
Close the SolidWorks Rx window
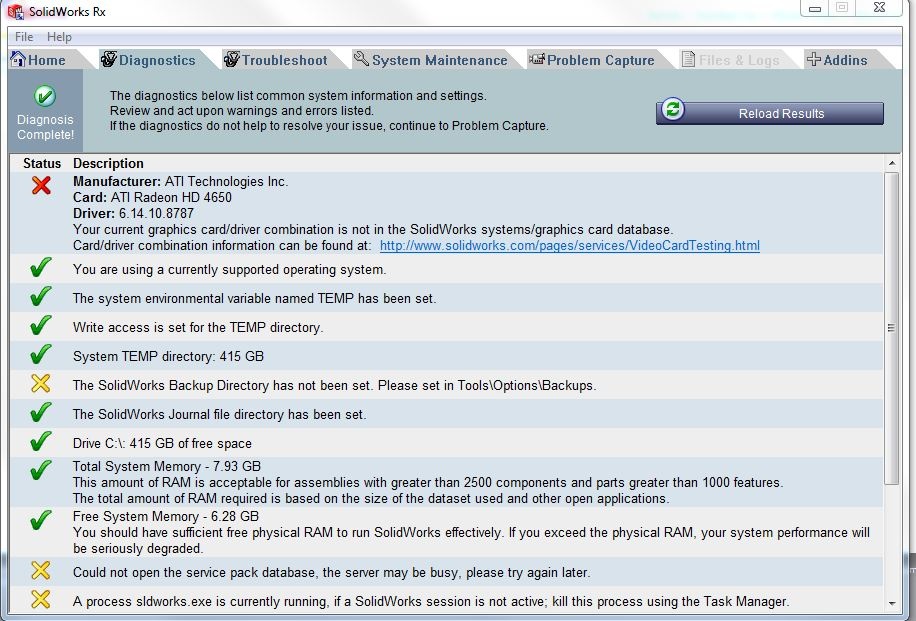tap(880, 8)
